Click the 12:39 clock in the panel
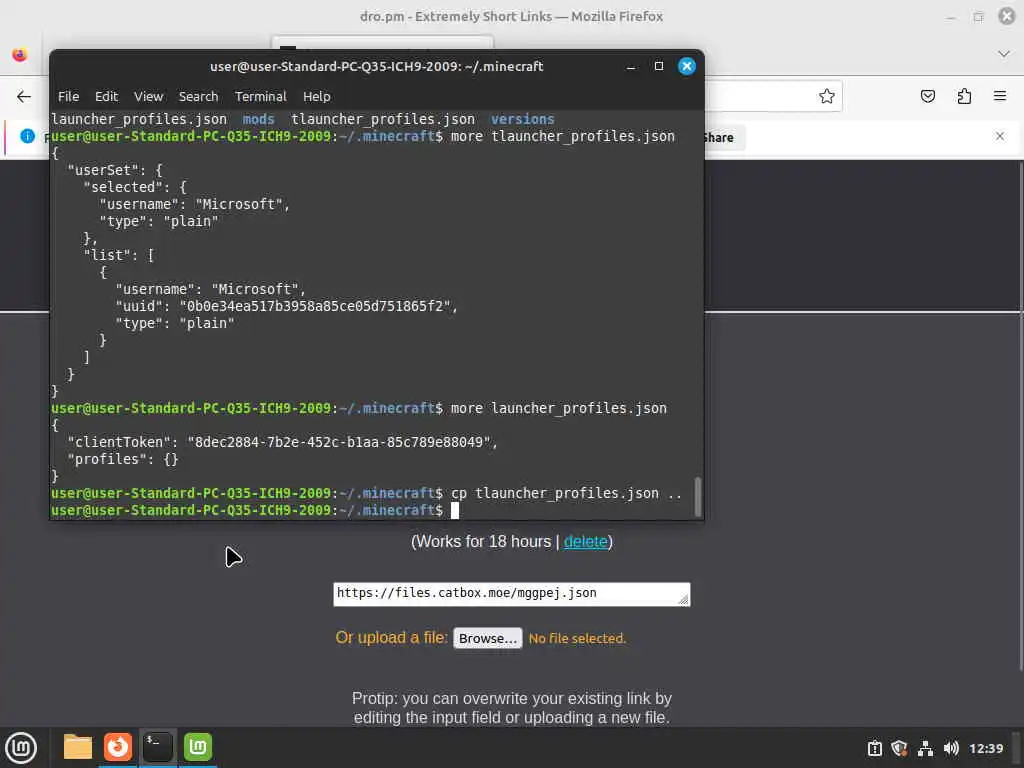 click(x=985, y=748)
